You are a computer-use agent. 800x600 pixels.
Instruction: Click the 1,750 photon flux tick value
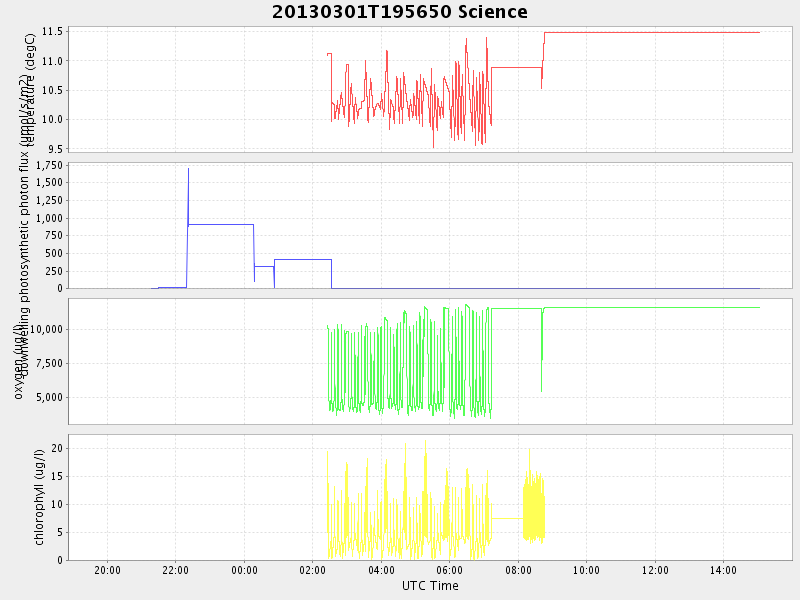pos(49,165)
